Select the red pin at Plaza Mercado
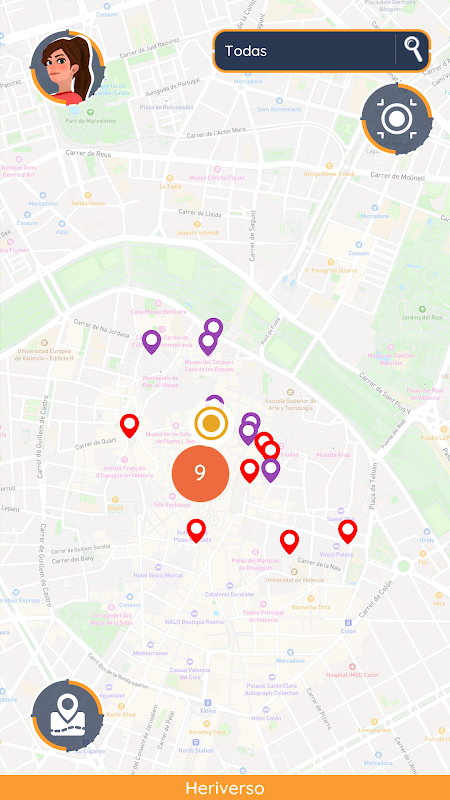450x800 pixels. 196,531
